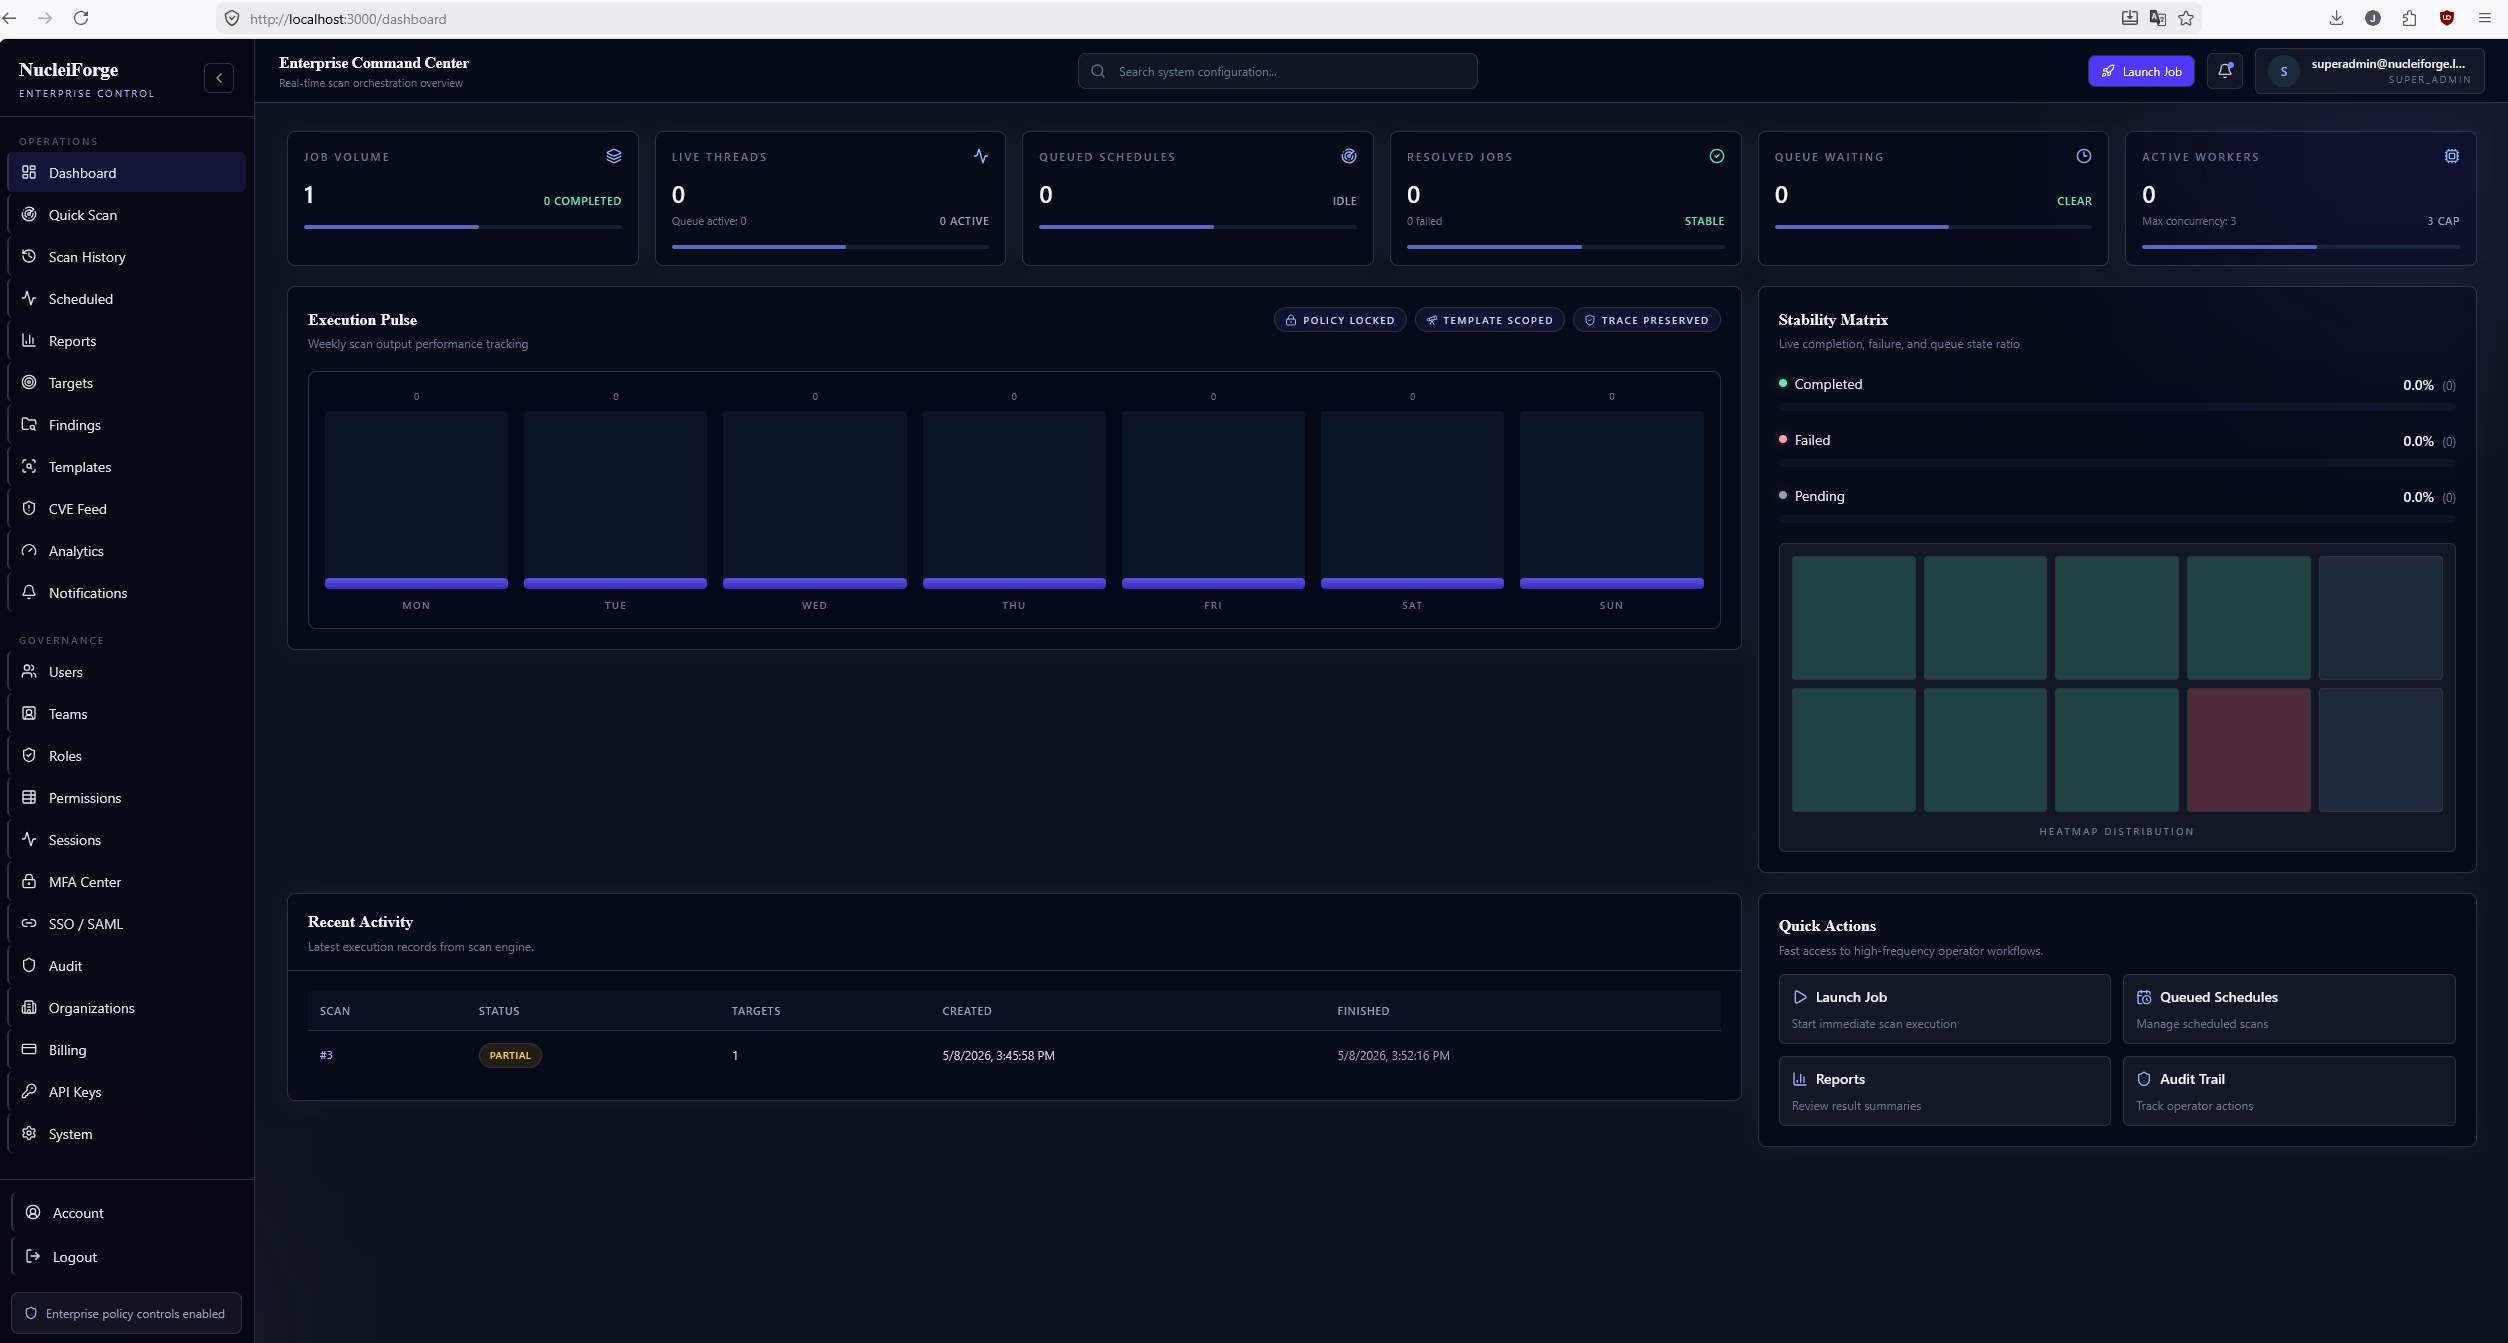Open the Audit Trail quick action card

point(2289,1091)
